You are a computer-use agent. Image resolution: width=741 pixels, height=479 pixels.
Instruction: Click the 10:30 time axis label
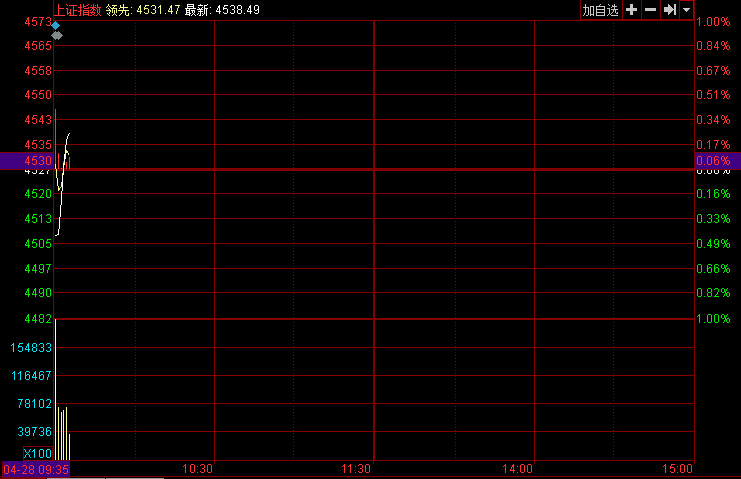(198, 469)
